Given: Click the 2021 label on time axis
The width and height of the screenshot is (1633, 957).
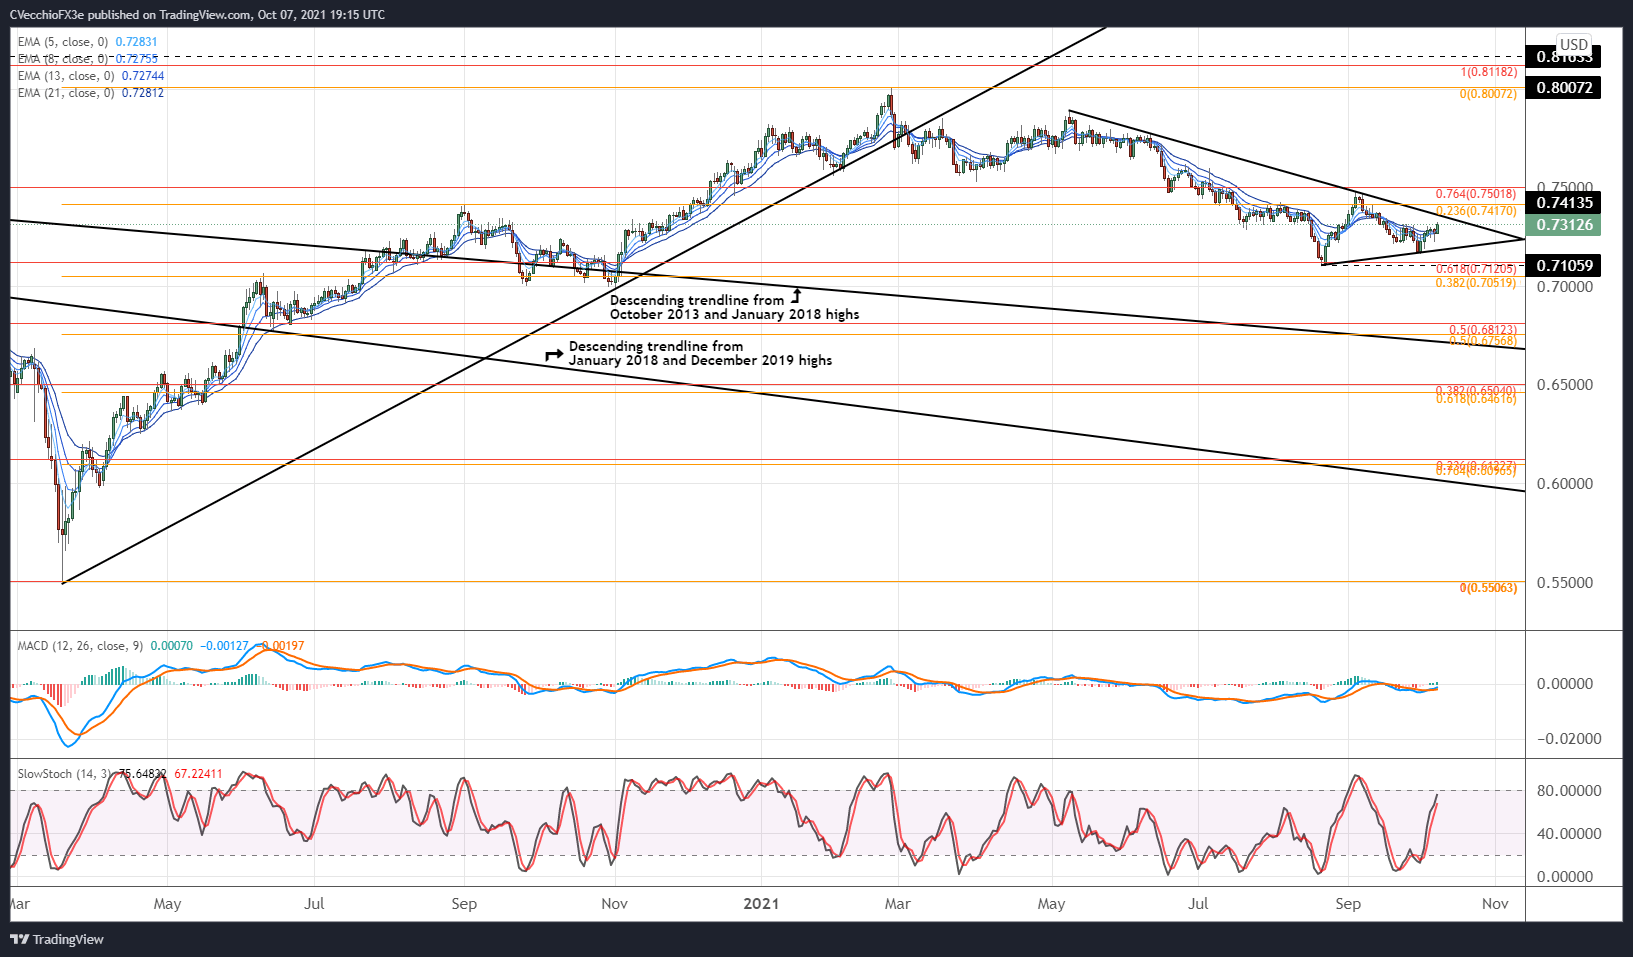Looking at the screenshot, I should point(761,904).
